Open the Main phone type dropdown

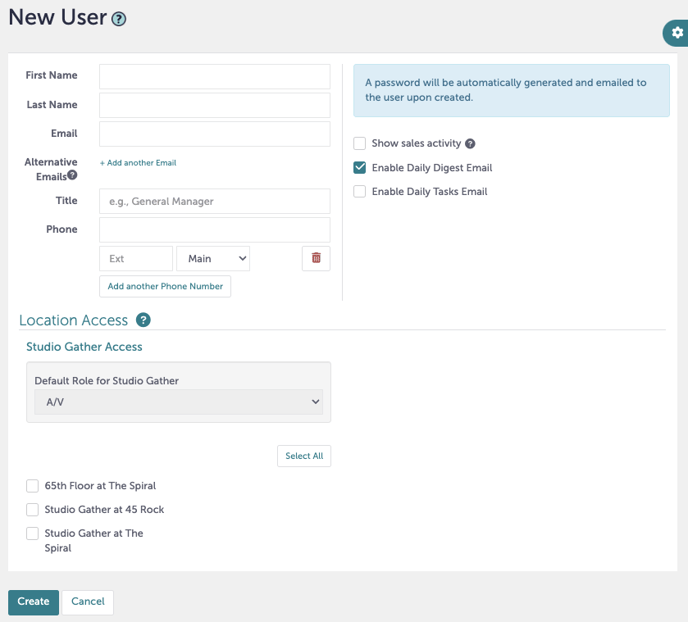coord(212,259)
